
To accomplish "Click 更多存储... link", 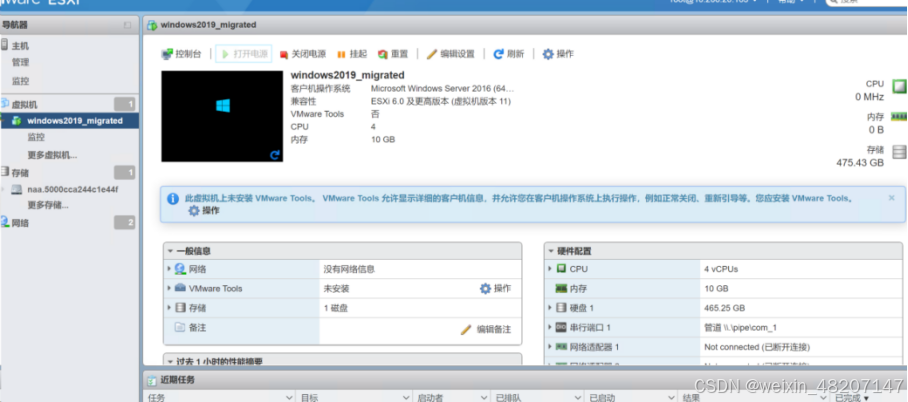I will 48,205.
